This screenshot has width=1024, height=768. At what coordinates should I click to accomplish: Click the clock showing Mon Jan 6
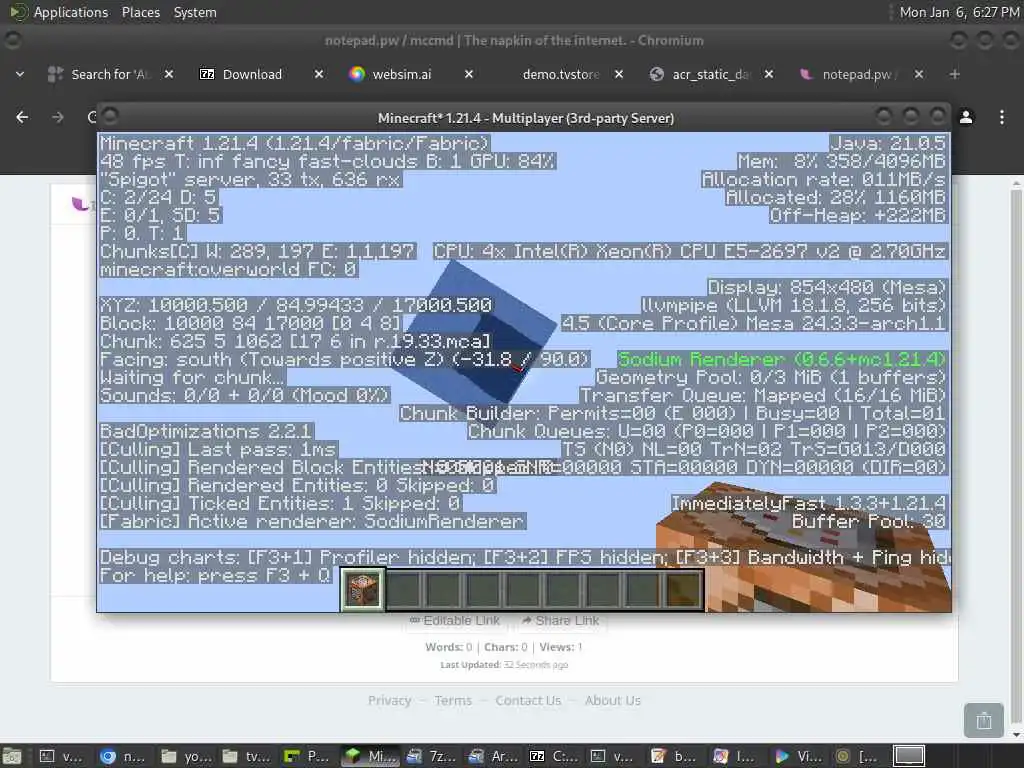pyautogui.click(x=959, y=12)
